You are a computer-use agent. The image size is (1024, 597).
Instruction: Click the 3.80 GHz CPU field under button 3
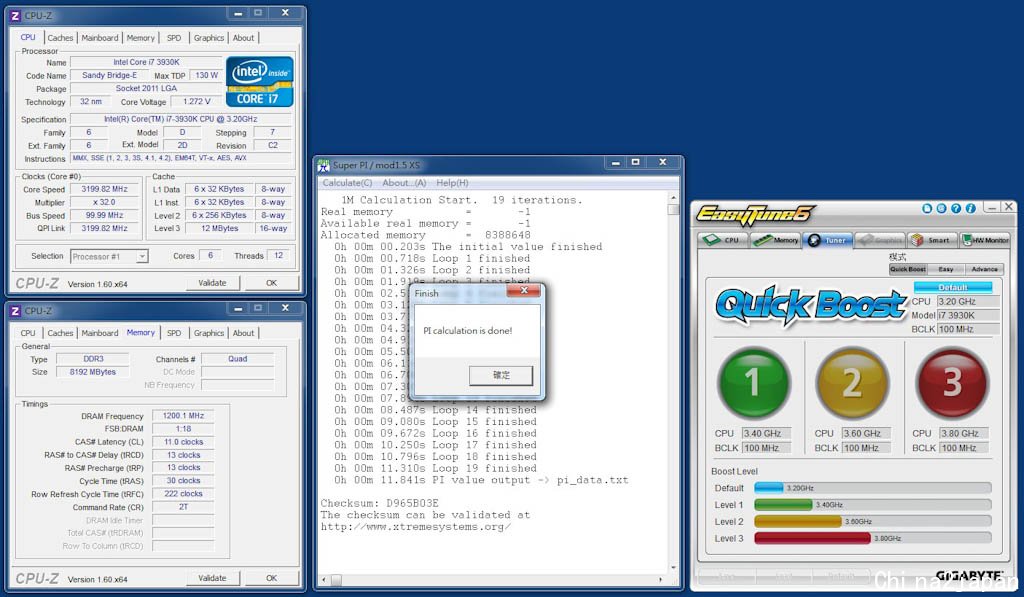coord(963,434)
